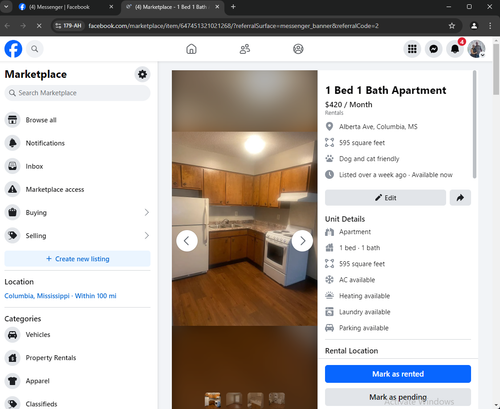The width and height of the screenshot is (500, 409).
Task: Click the Parking available text
Action: tap(364, 328)
